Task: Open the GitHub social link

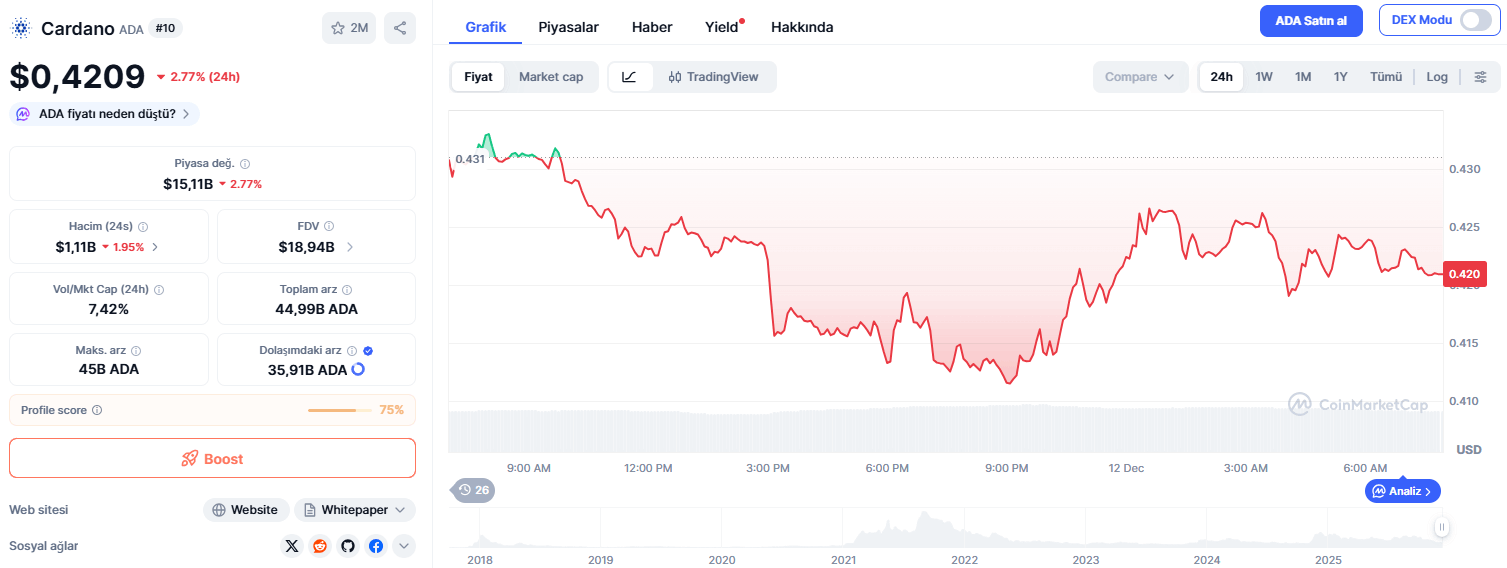Action: tap(348, 546)
